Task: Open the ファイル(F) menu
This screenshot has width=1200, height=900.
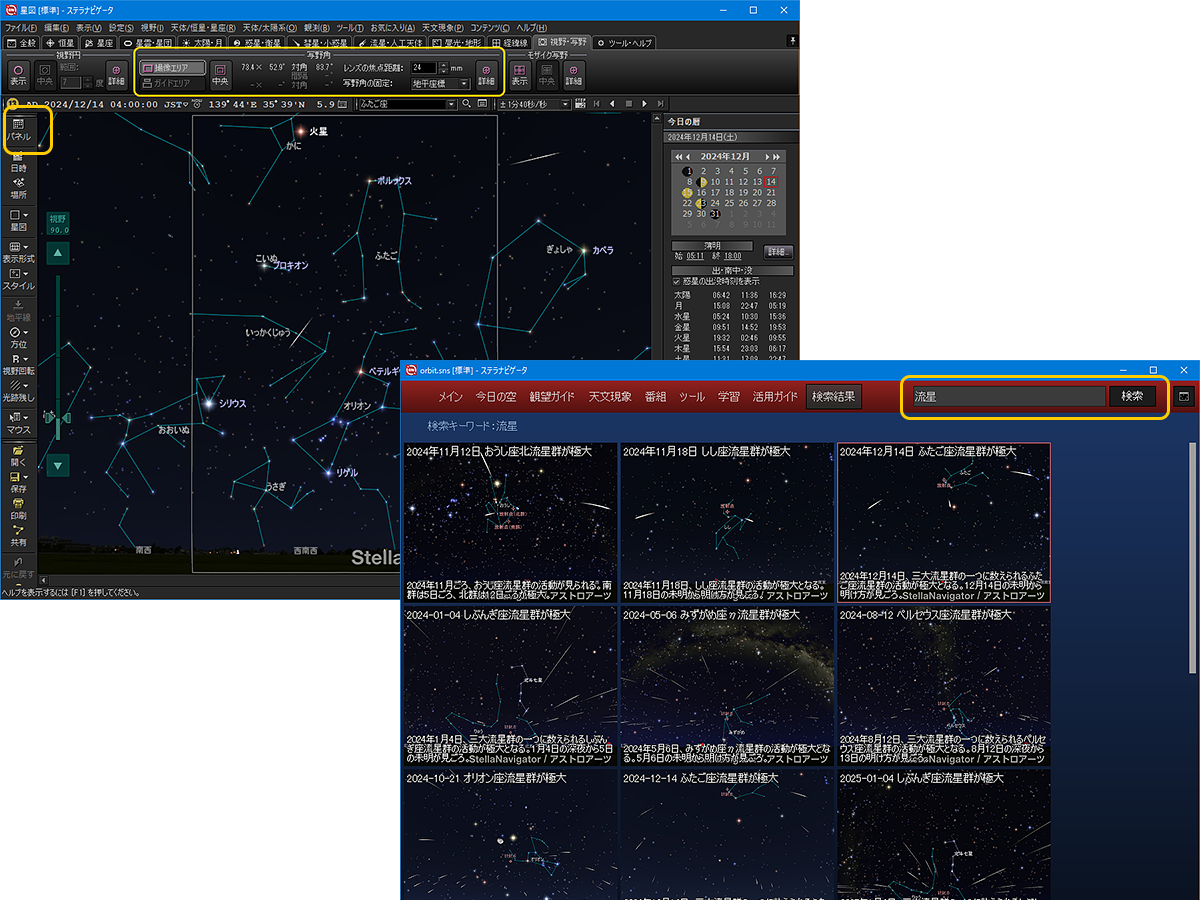Action: (20, 28)
